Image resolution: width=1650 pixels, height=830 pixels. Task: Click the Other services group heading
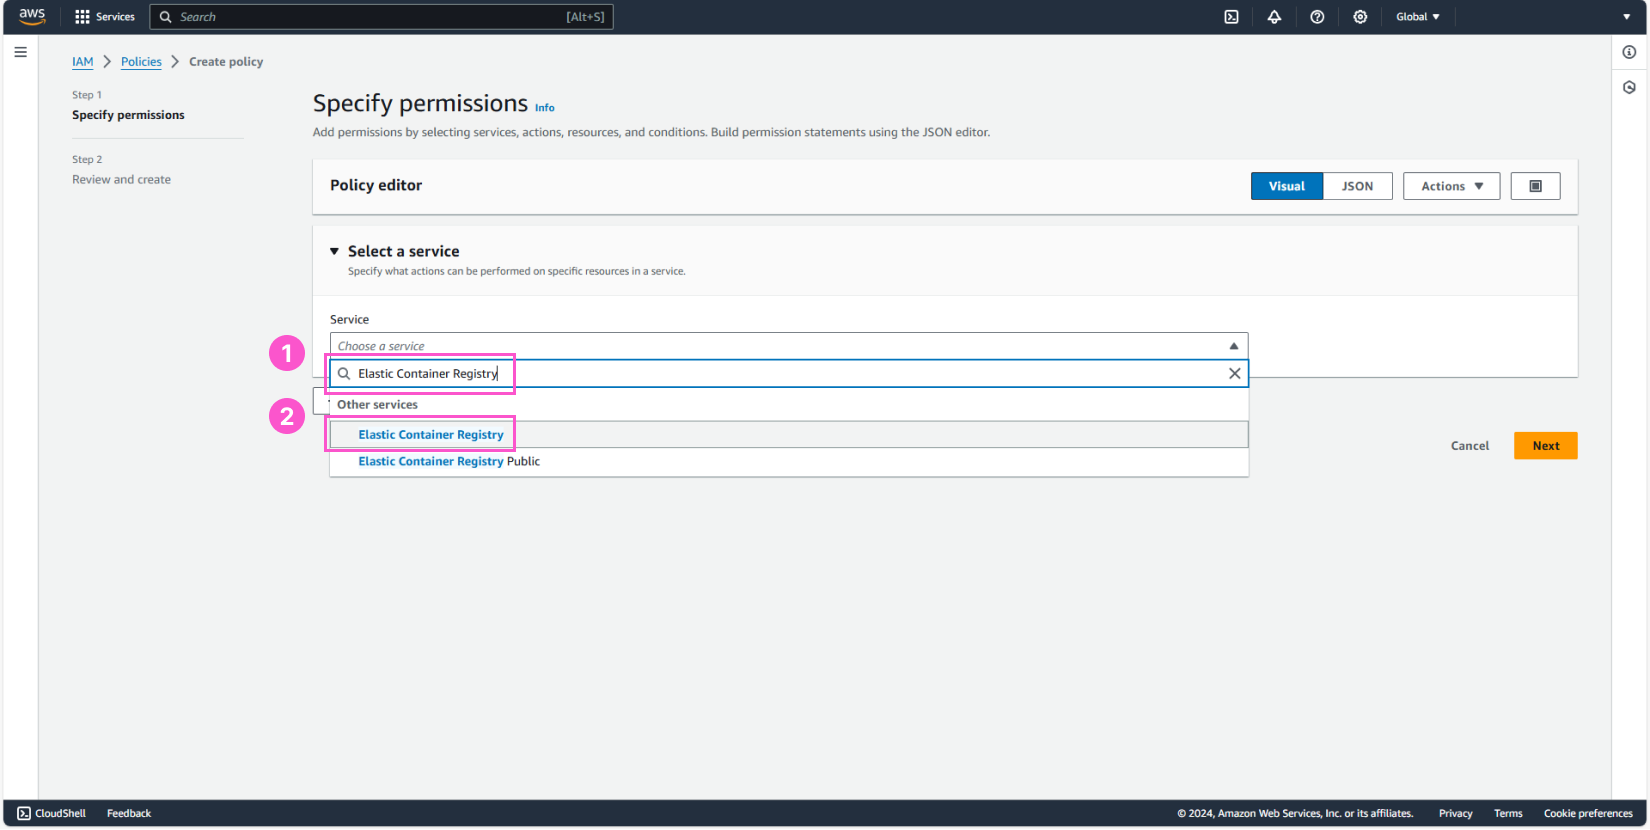pos(377,405)
